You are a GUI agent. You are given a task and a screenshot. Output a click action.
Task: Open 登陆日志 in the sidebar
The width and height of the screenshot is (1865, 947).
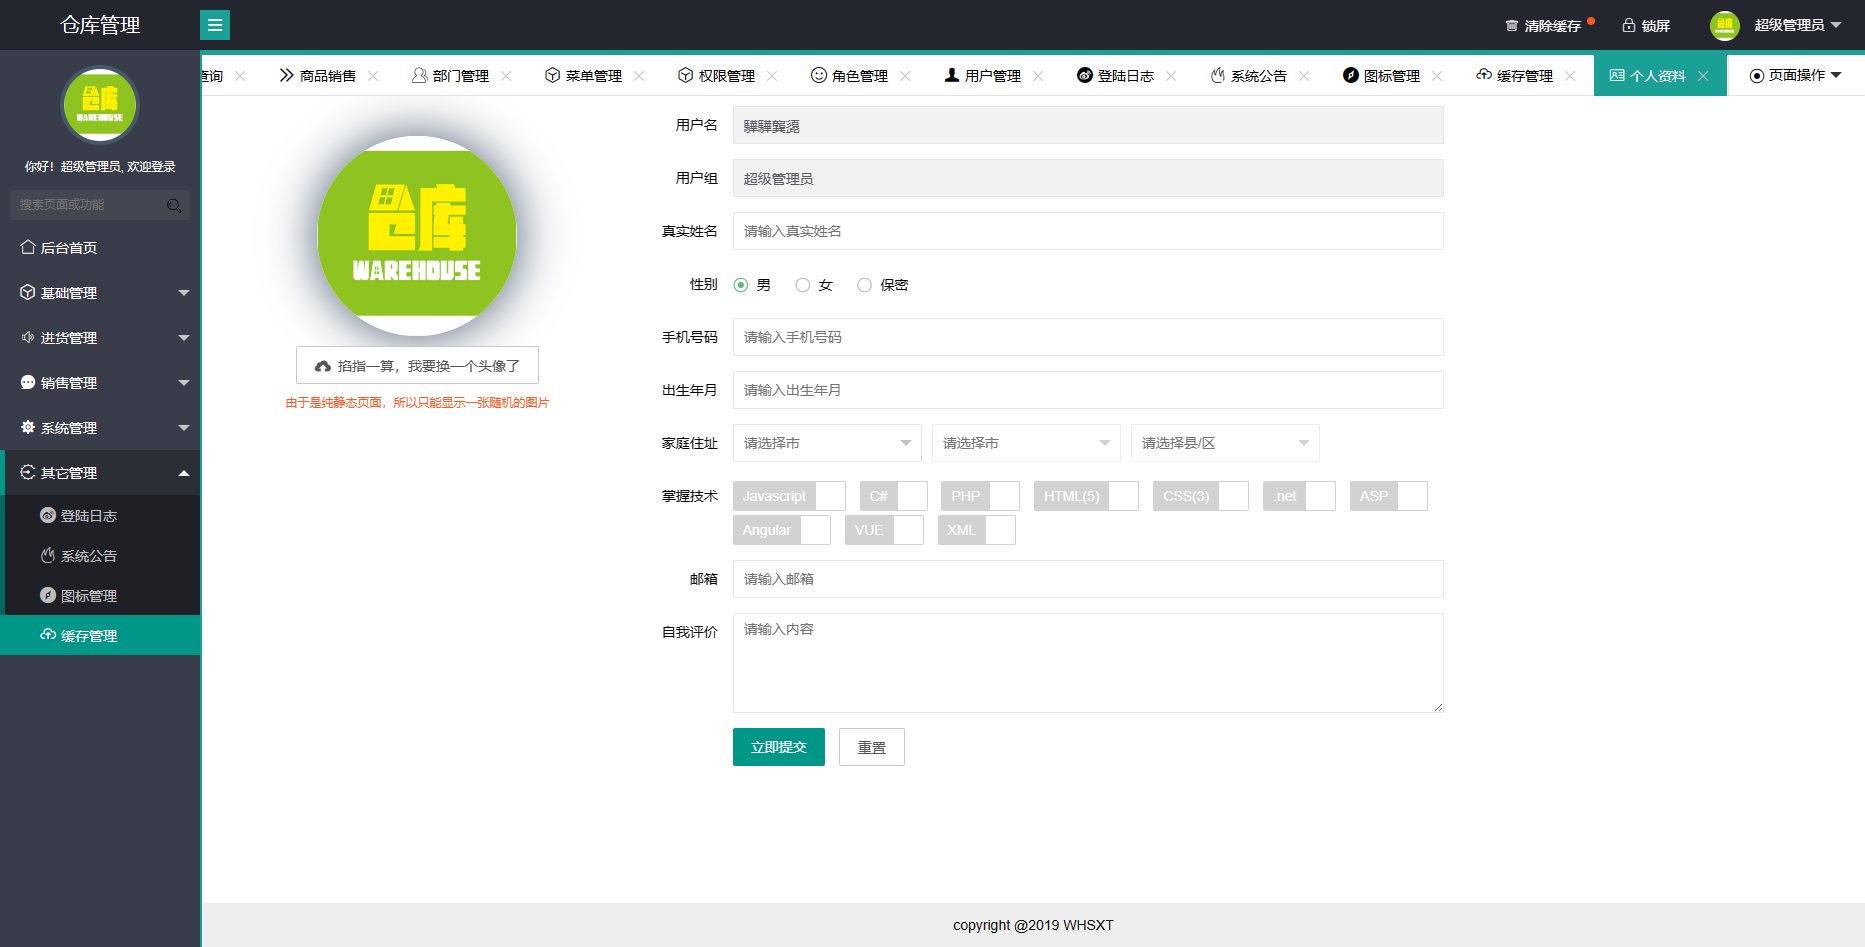pos(88,516)
